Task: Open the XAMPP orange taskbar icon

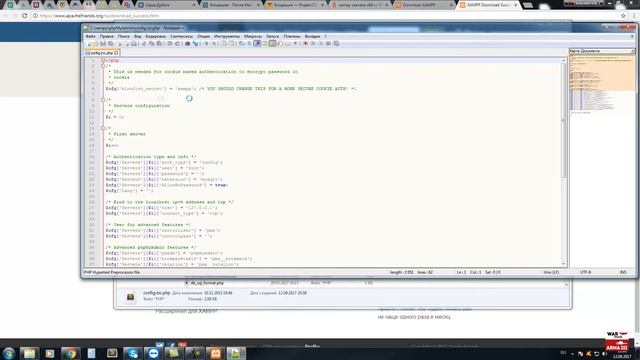Action: coord(216,353)
